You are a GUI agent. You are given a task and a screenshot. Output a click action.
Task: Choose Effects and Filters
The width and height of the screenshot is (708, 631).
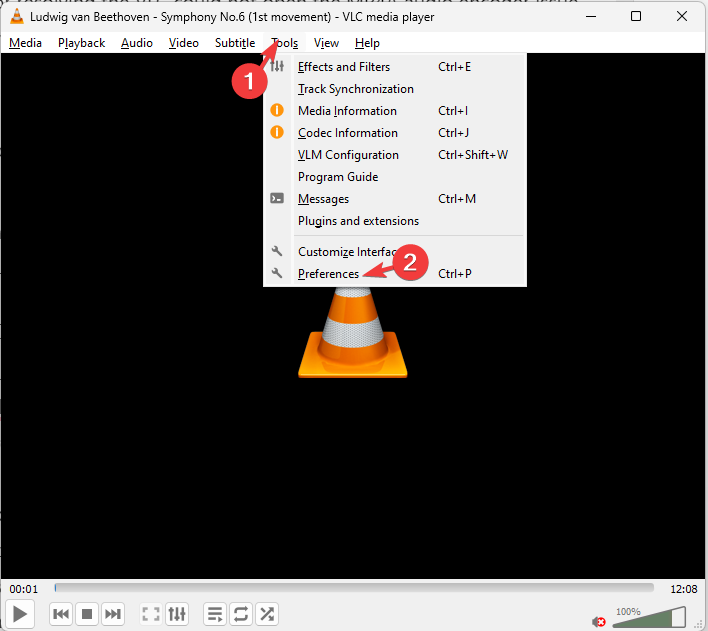(395, 67)
